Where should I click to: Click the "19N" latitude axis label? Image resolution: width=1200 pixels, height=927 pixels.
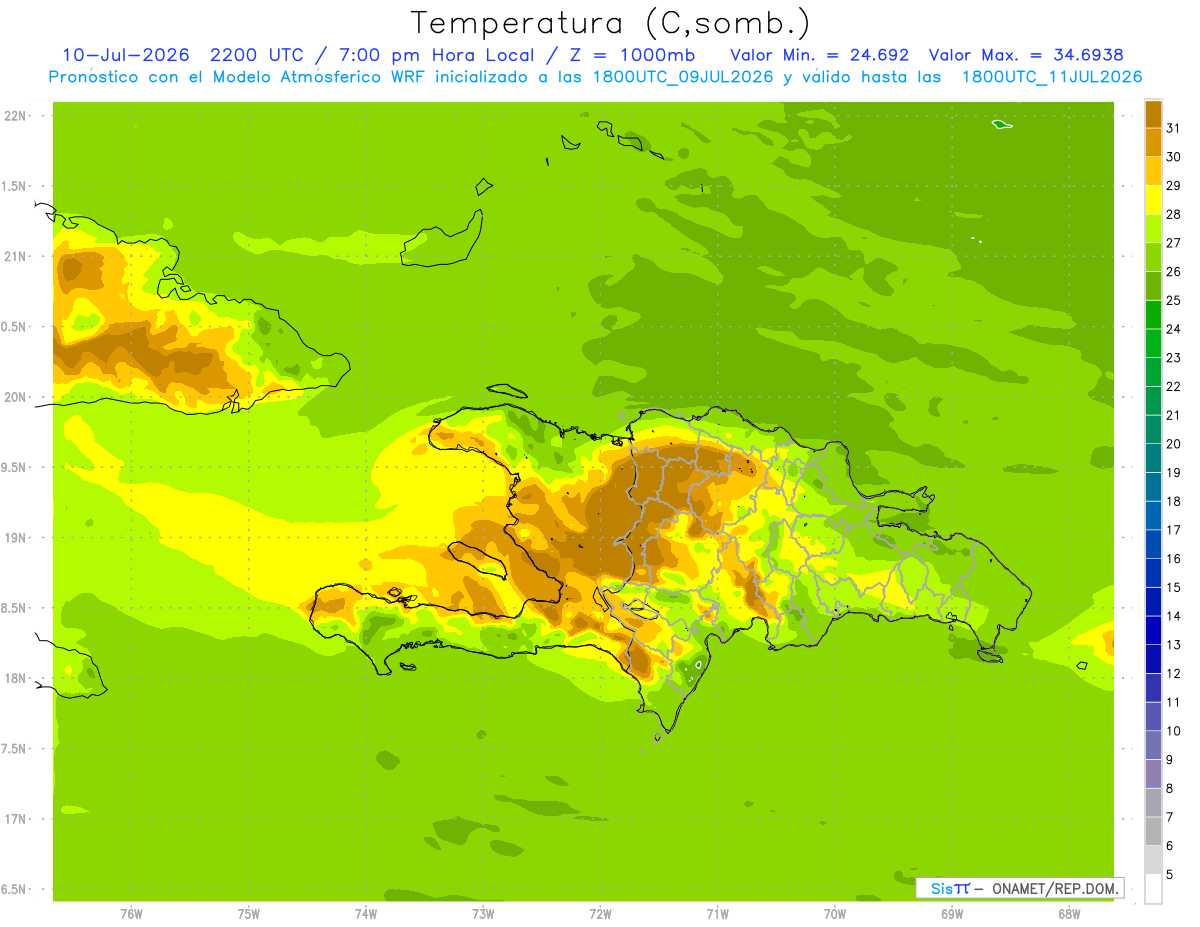click(x=15, y=538)
